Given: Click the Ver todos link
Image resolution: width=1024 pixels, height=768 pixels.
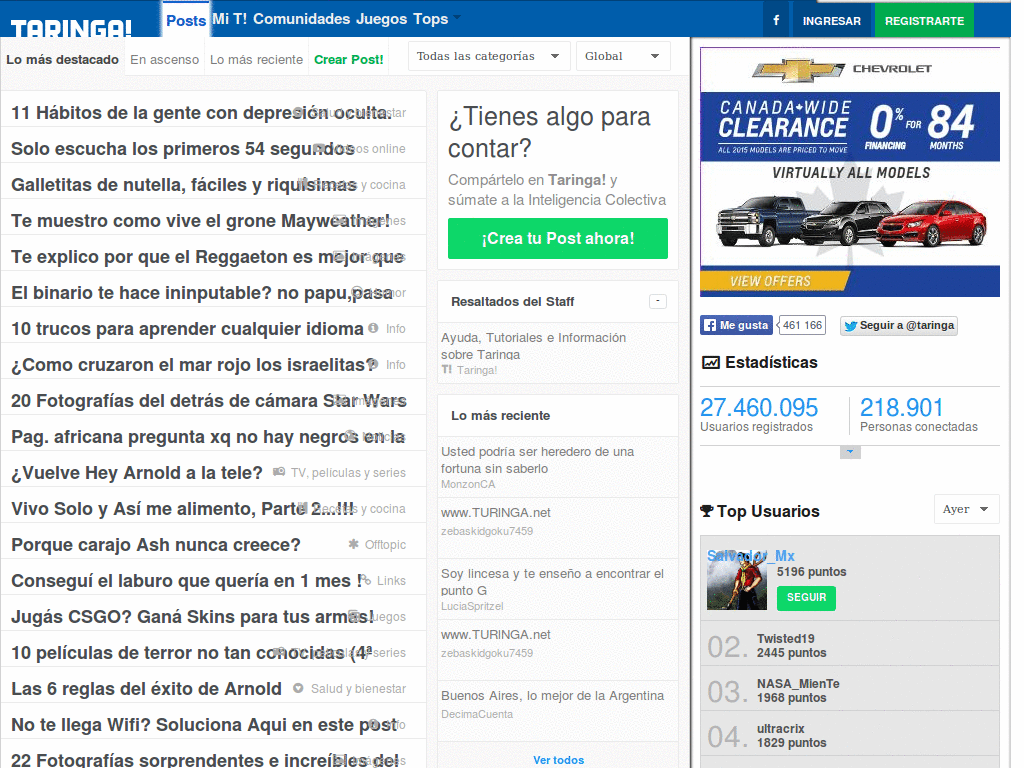Looking at the screenshot, I should [x=558, y=760].
